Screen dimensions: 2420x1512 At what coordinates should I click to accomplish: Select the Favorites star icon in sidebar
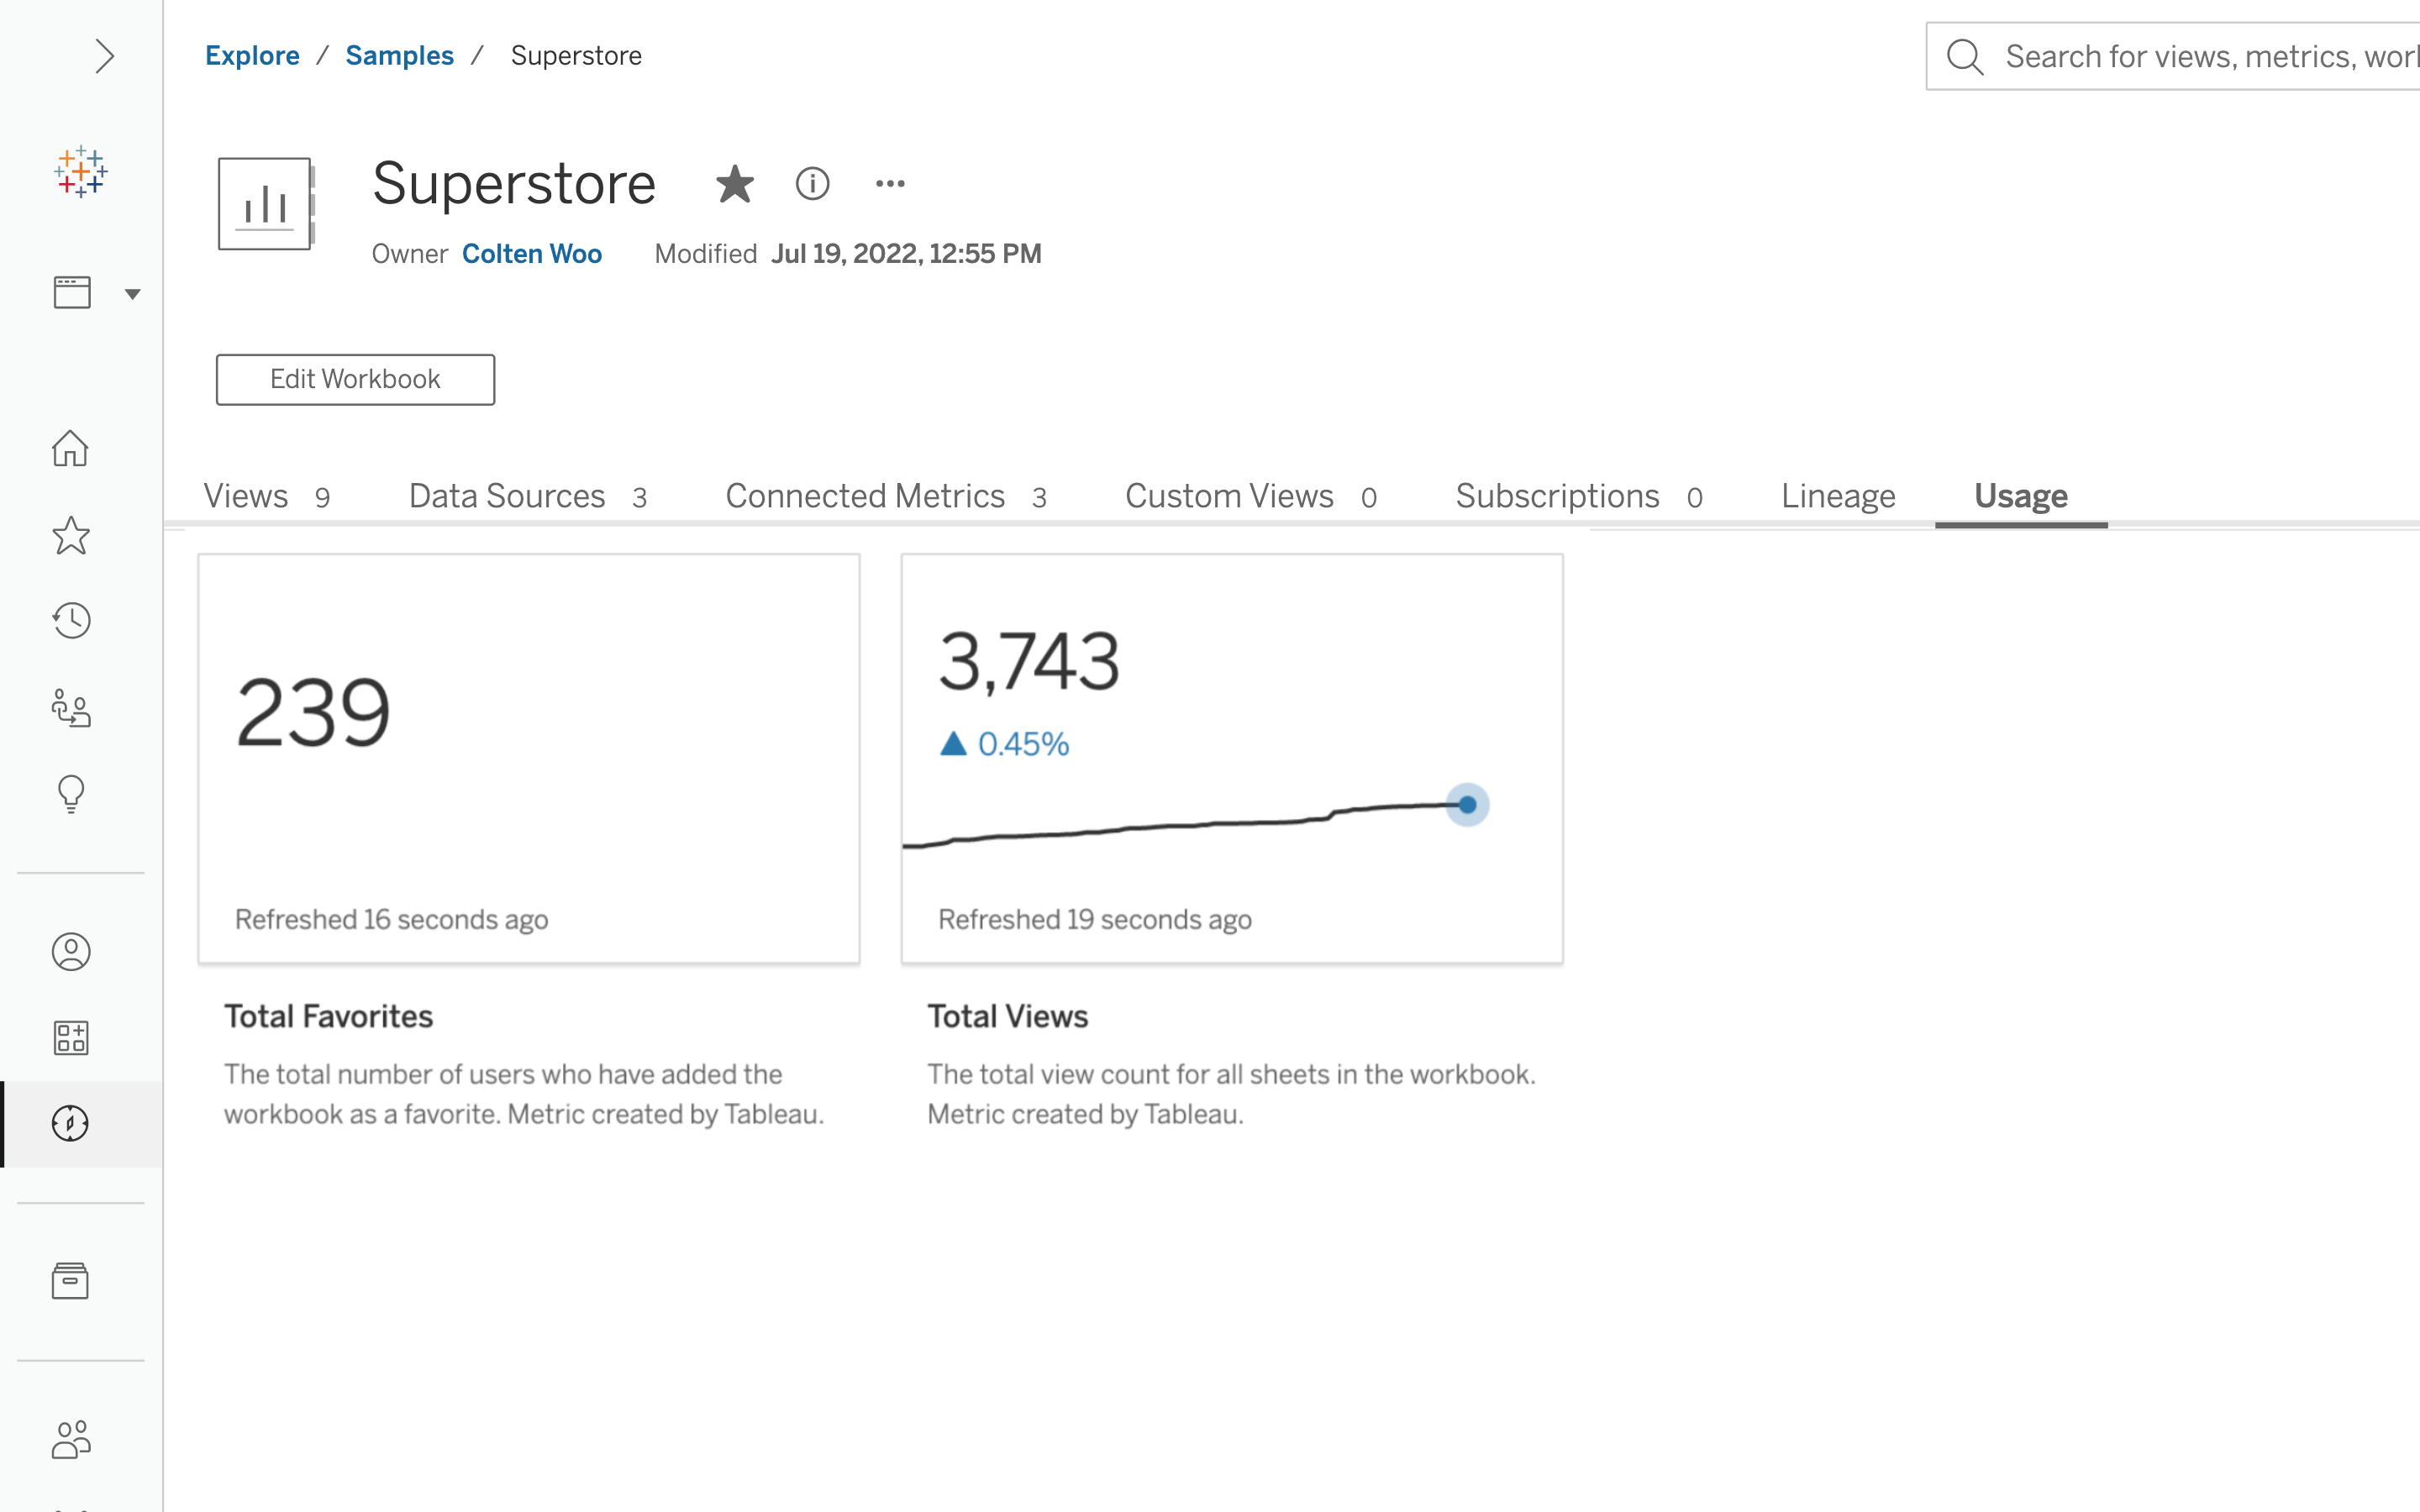[70, 533]
